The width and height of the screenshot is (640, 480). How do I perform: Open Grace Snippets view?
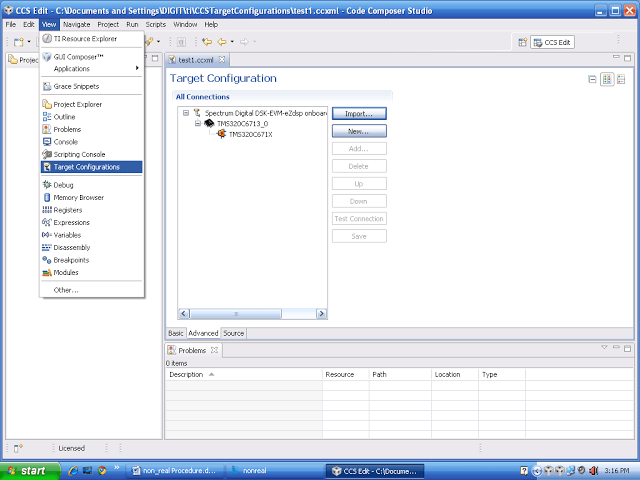[91, 86]
